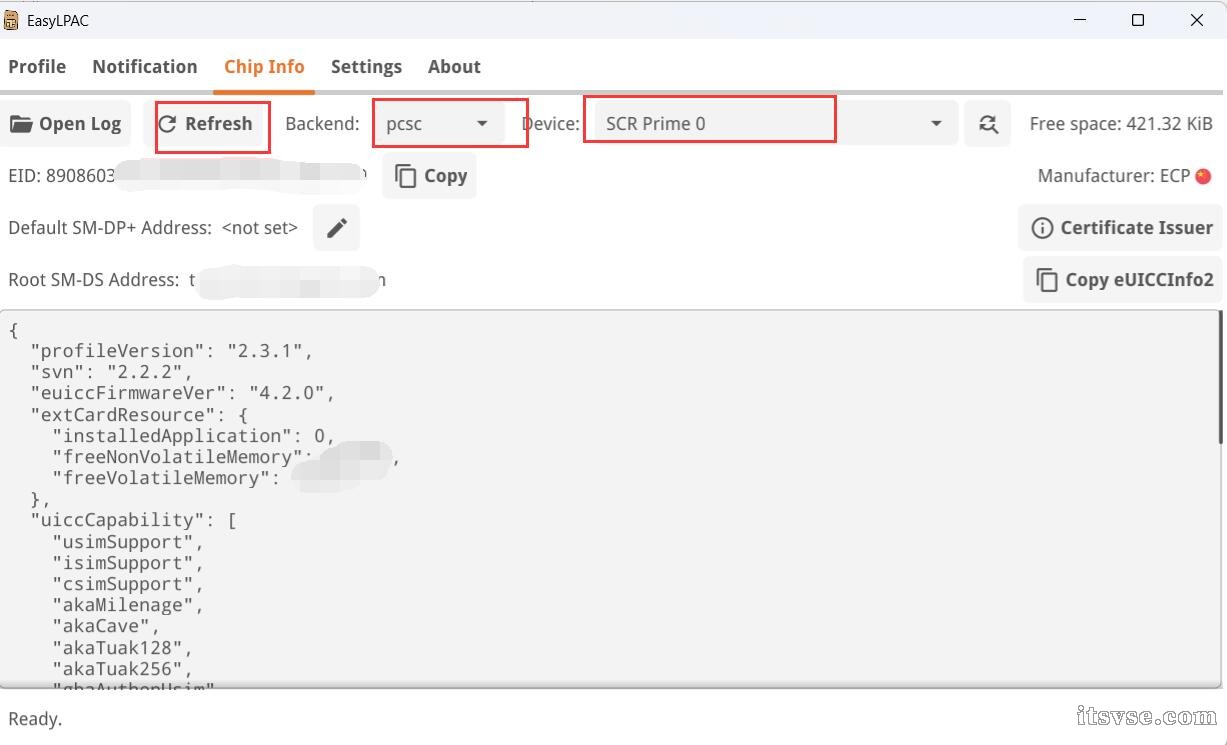
Task: Click the "isimSupport" entry
Action: tap(128, 563)
